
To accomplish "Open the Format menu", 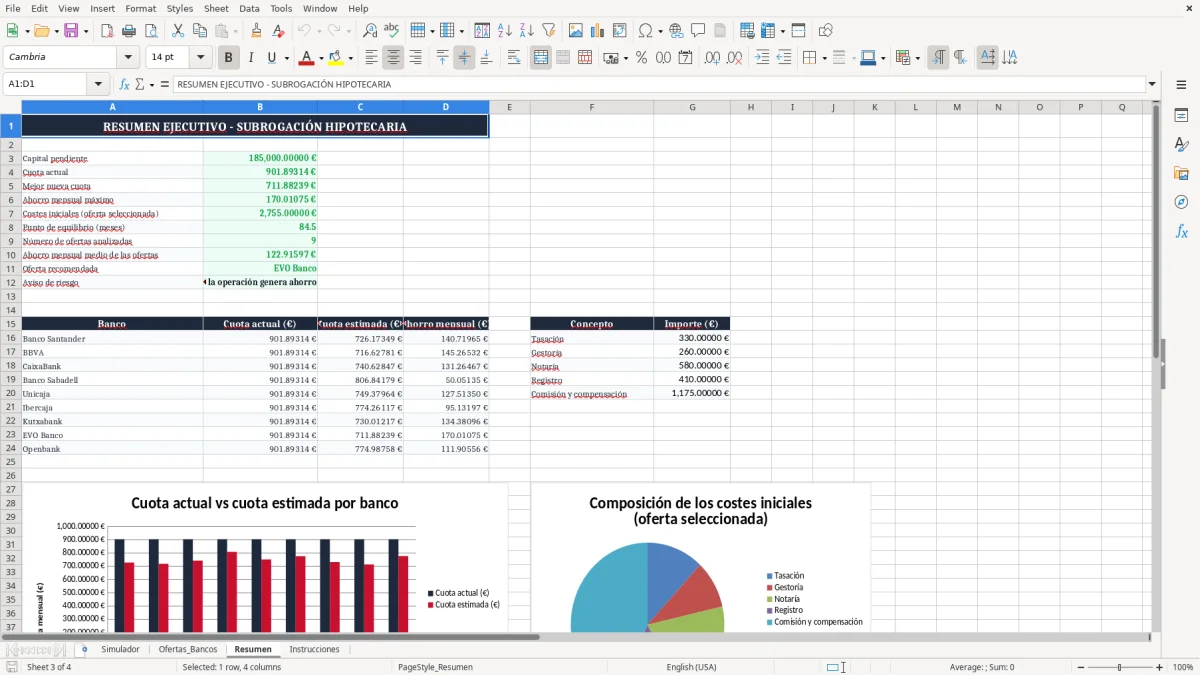I will [140, 8].
